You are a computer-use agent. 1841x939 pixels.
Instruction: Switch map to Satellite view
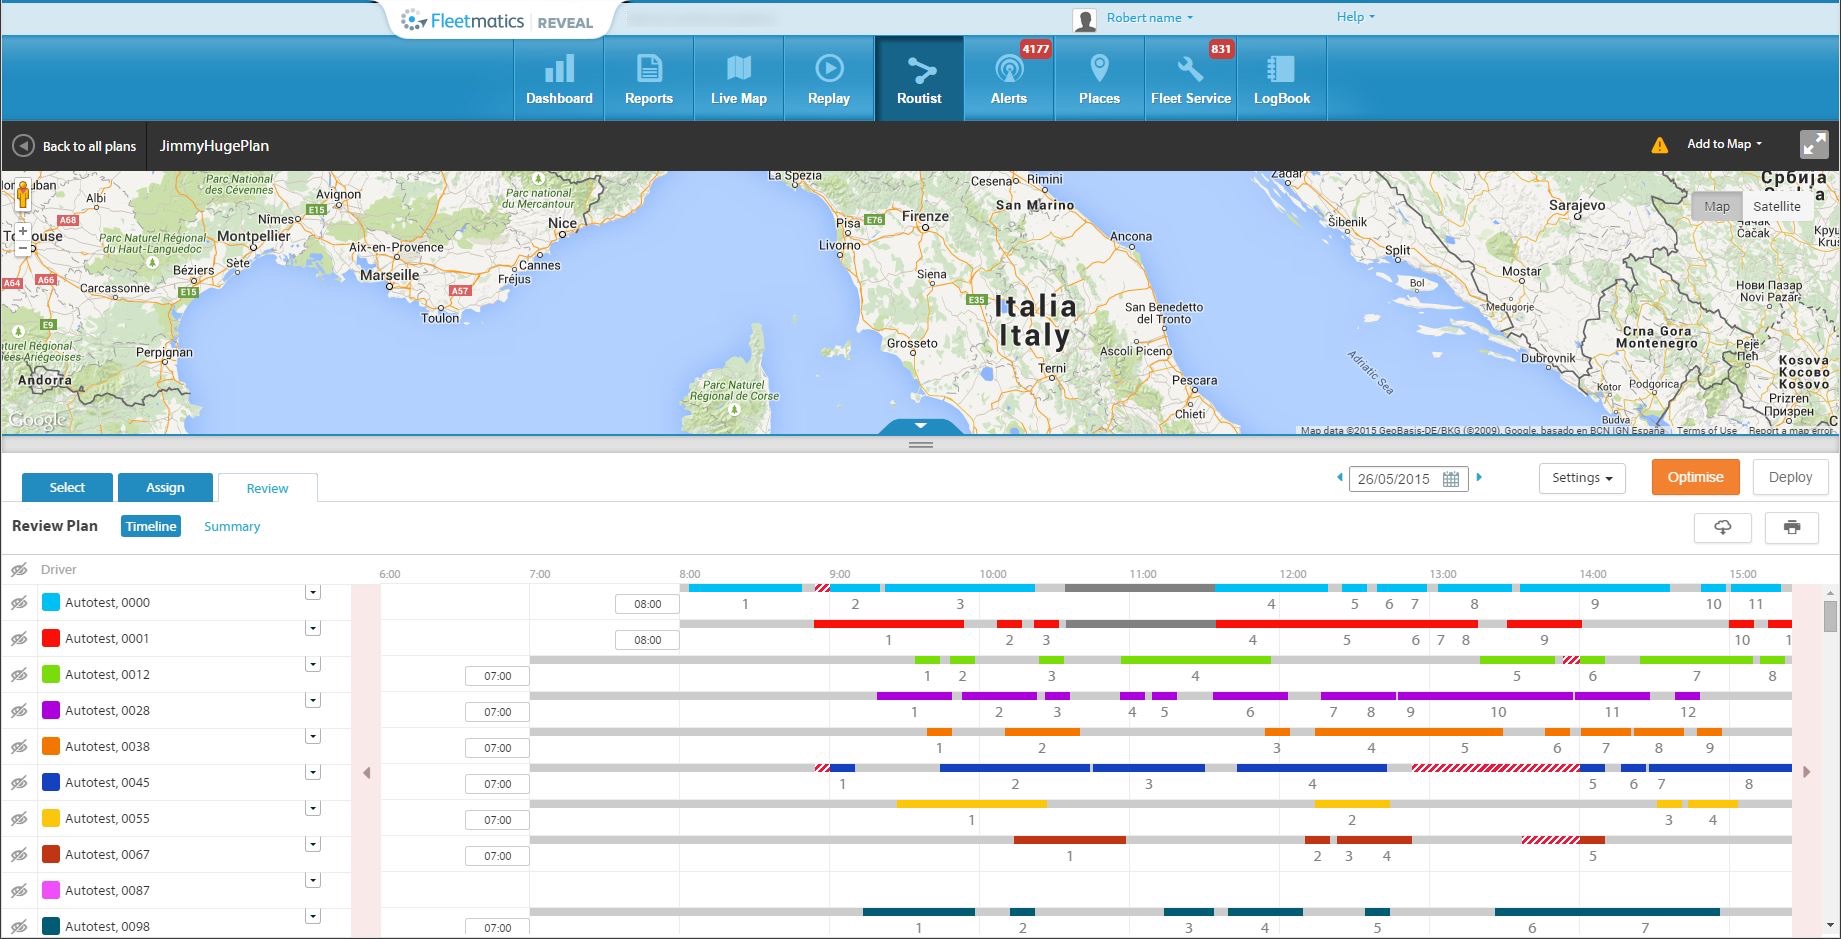coord(1776,207)
